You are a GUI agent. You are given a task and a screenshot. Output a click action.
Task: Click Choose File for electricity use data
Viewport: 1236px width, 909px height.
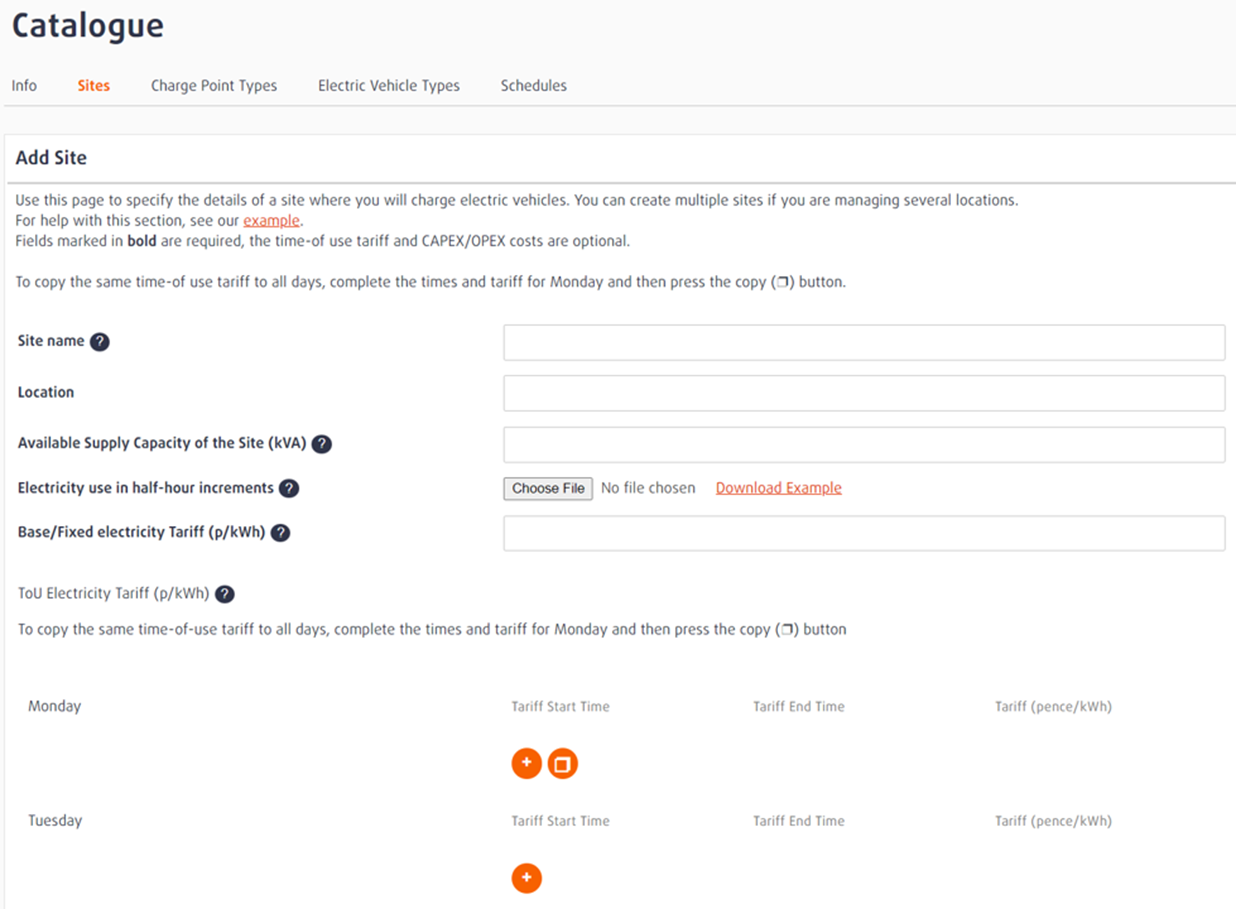[547, 488]
